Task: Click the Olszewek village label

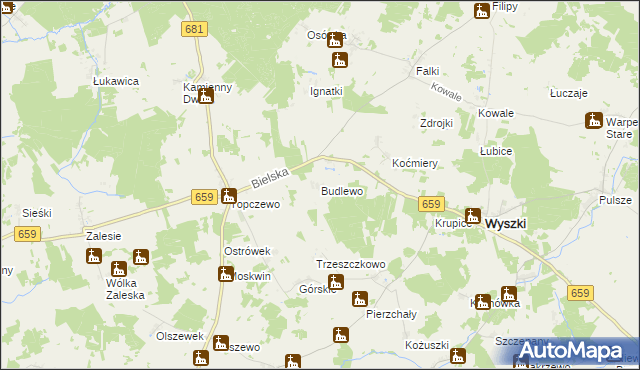Action: tap(180, 336)
